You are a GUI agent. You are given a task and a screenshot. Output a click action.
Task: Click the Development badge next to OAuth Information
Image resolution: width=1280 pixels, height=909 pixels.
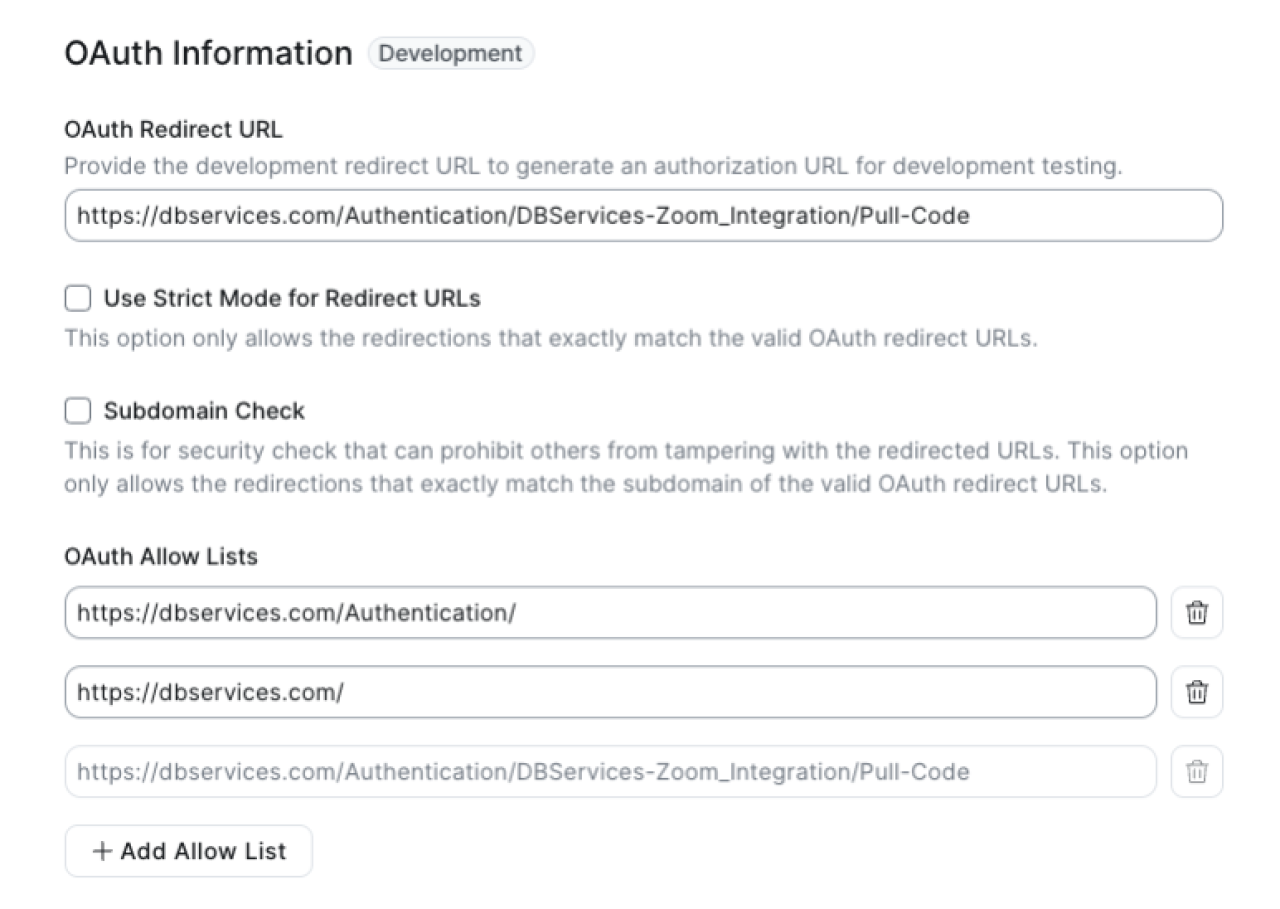(x=450, y=54)
